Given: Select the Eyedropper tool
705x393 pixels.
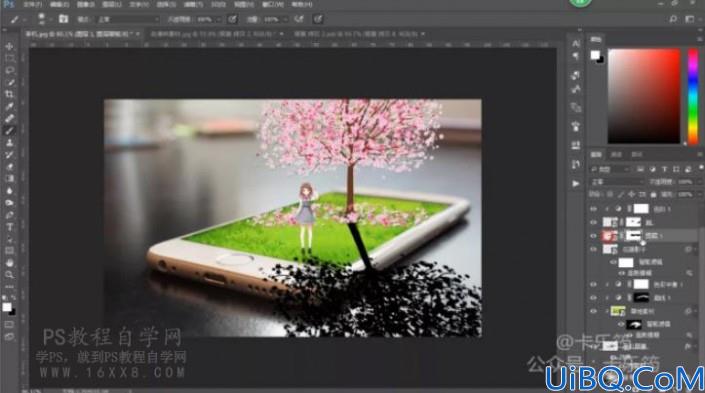Looking at the screenshot, I should [x=9, y=107].
